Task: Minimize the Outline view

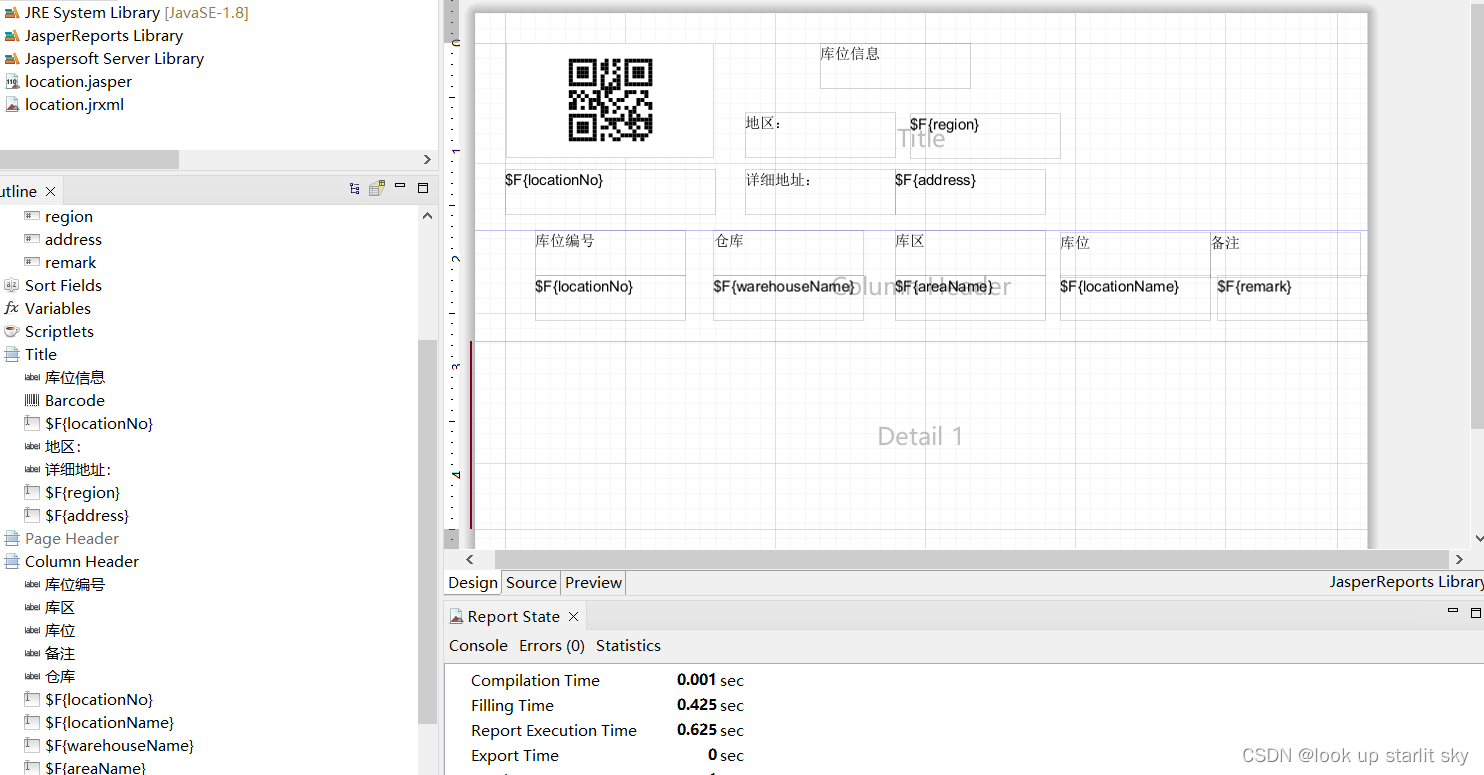Action: click(x=400, y=187)
